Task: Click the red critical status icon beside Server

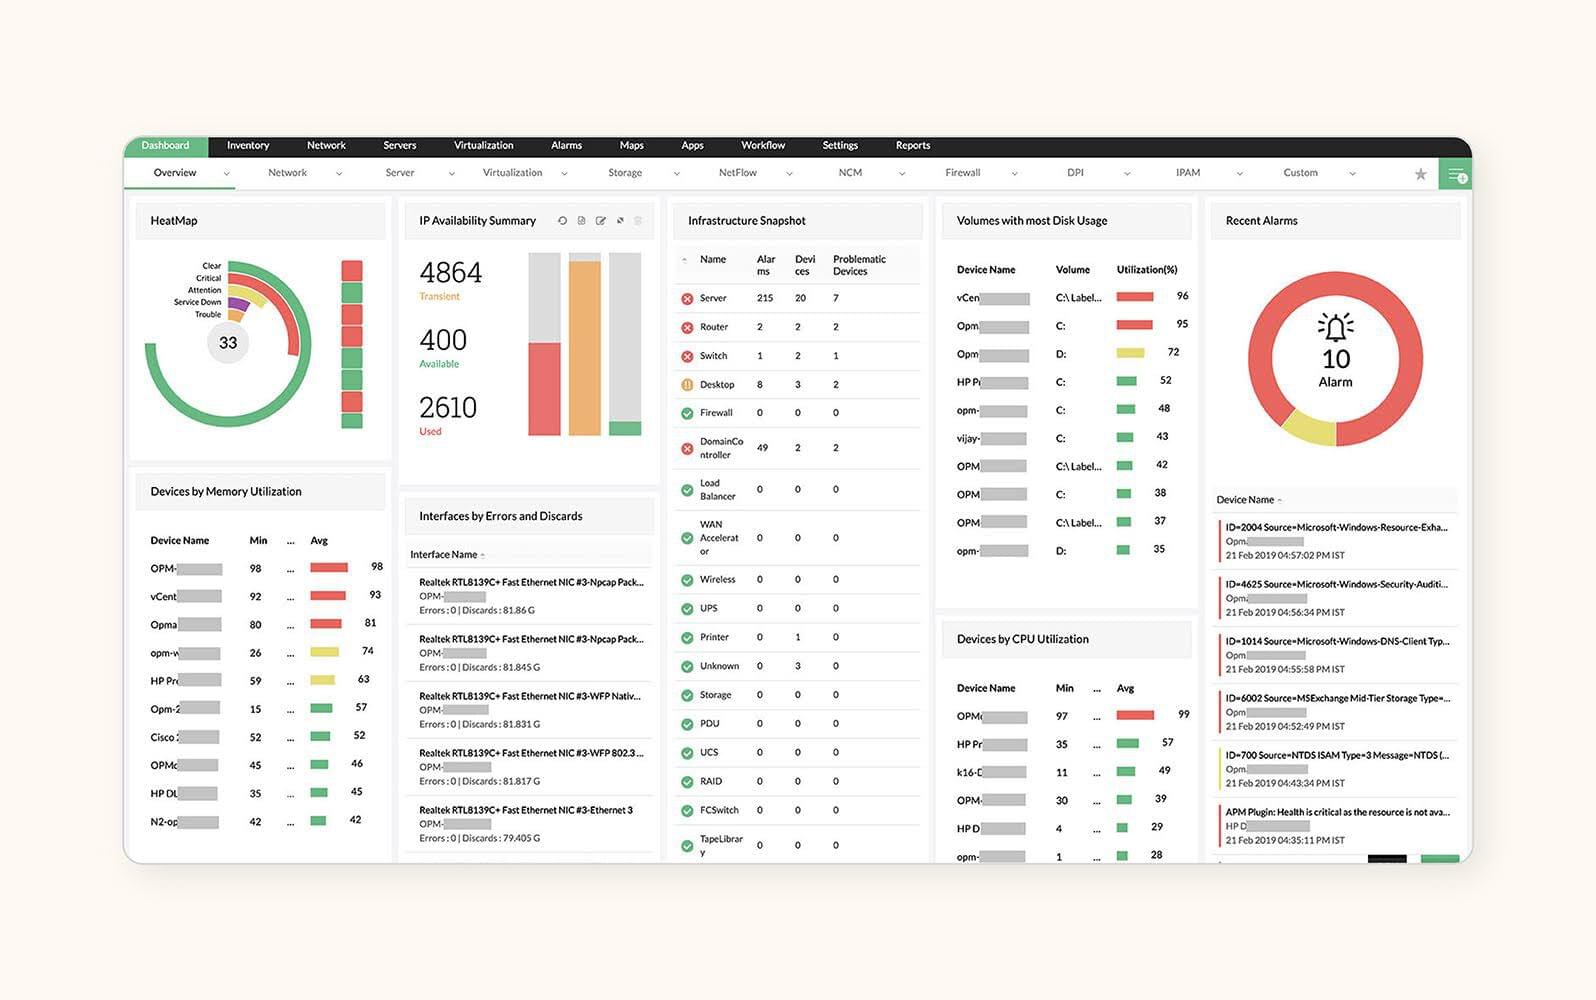Action: click(687, 299)
